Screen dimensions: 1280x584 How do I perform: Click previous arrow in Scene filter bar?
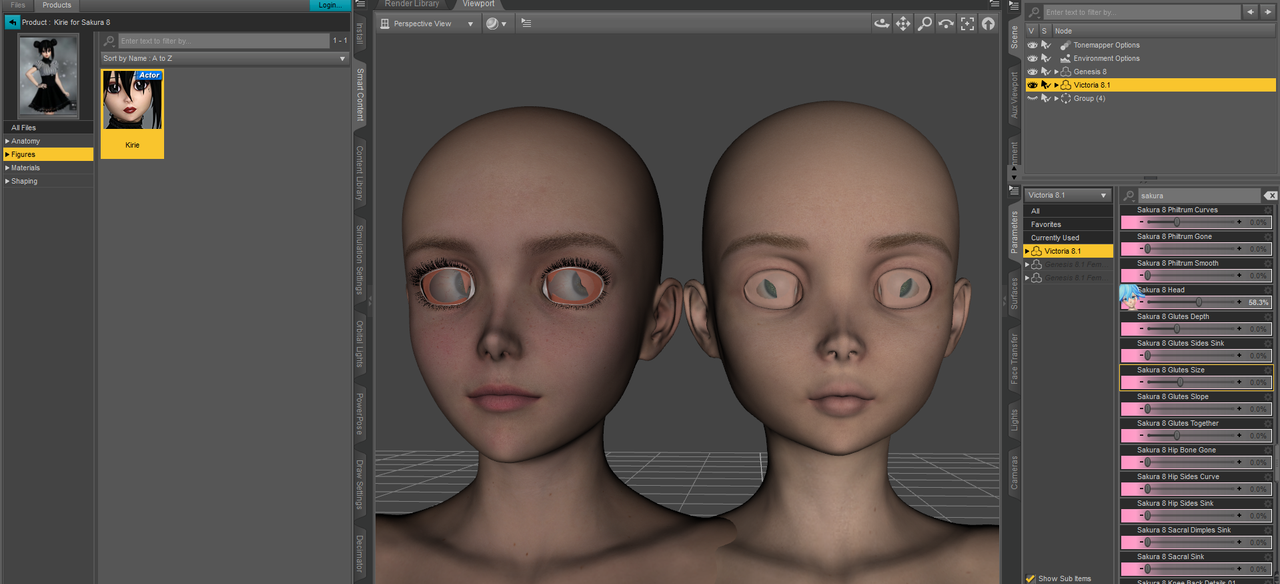[x=1251, y=12]
